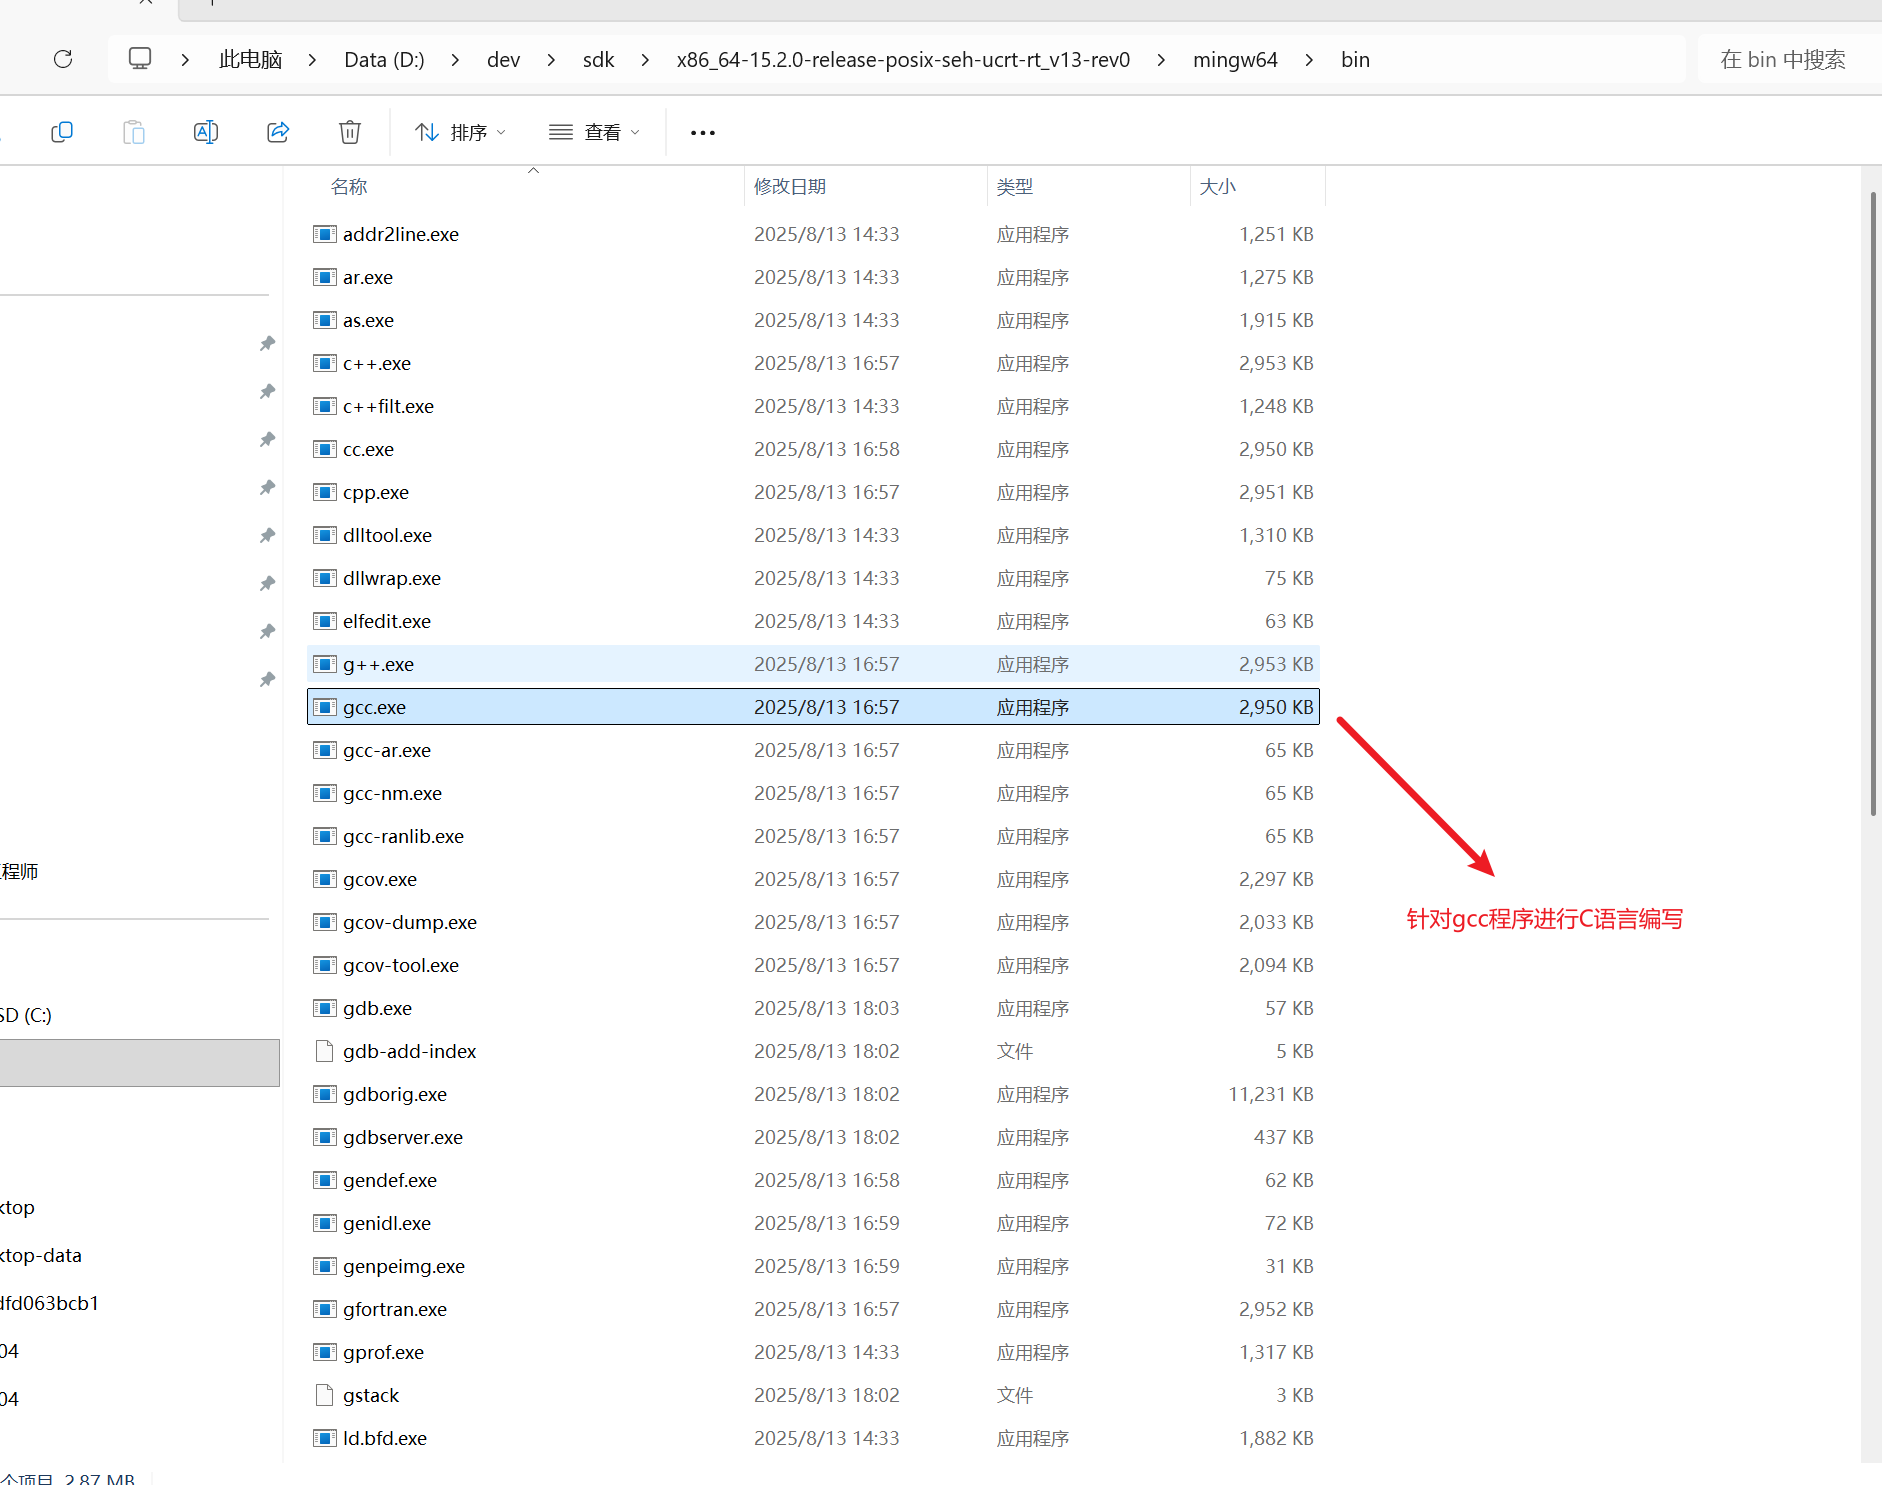Expand chevron after Data (D:) in address bar

pos(456,60)
